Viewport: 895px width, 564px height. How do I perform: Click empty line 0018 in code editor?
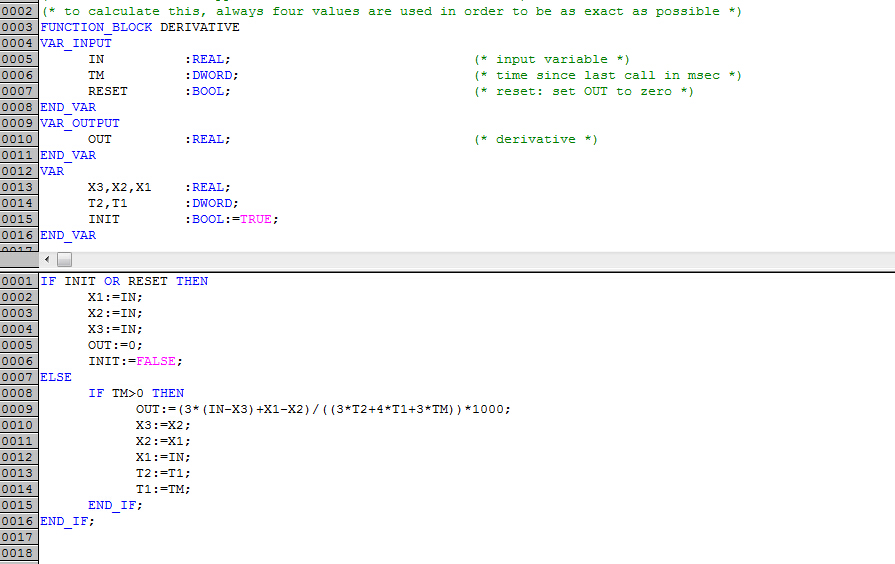[465, 553]
